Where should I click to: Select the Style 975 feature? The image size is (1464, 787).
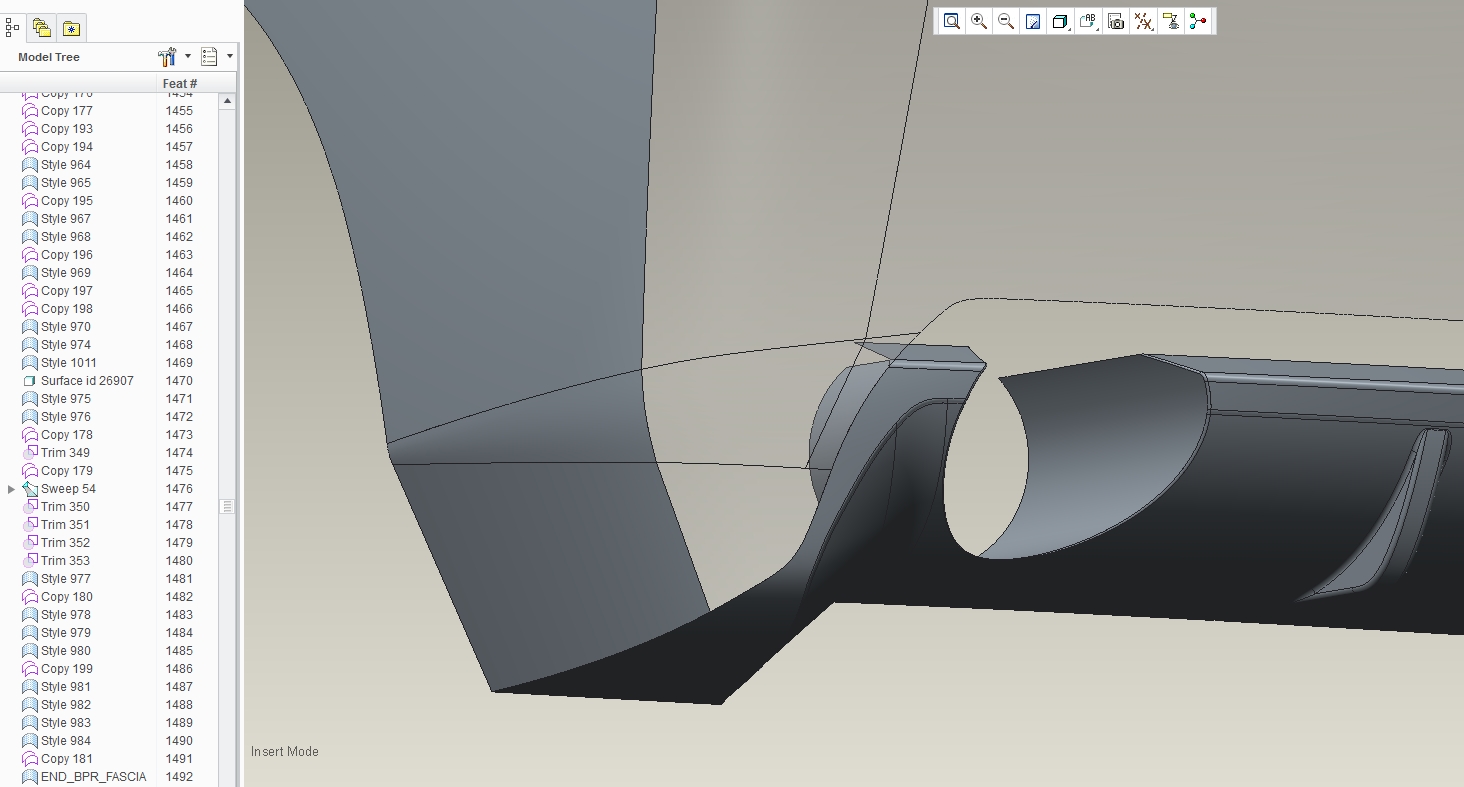click(x=66, y=399)
